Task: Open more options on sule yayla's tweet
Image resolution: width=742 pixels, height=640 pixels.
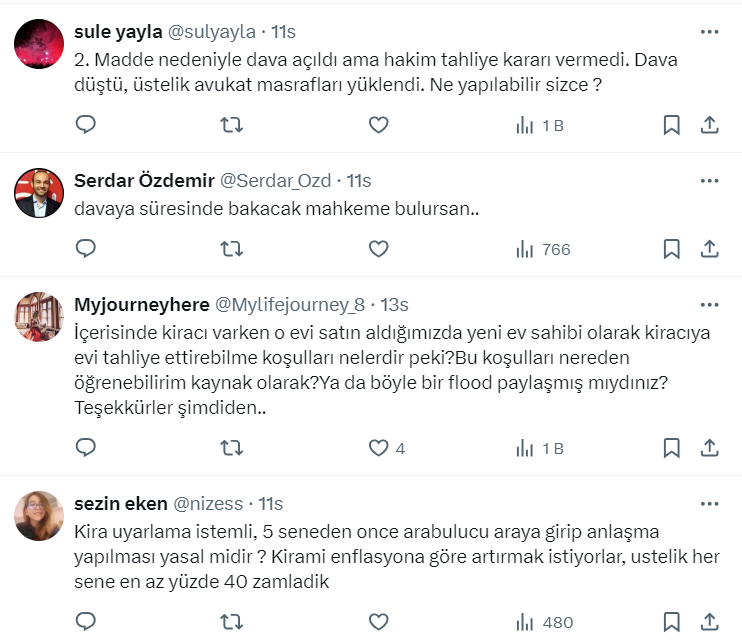Action: pyautogui.click(x=709, y=32)
